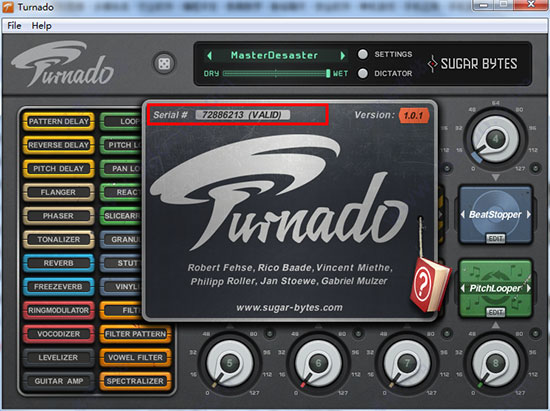Toggle the DICTATOR radio button
Screen dimensions: 550x411
363,73
